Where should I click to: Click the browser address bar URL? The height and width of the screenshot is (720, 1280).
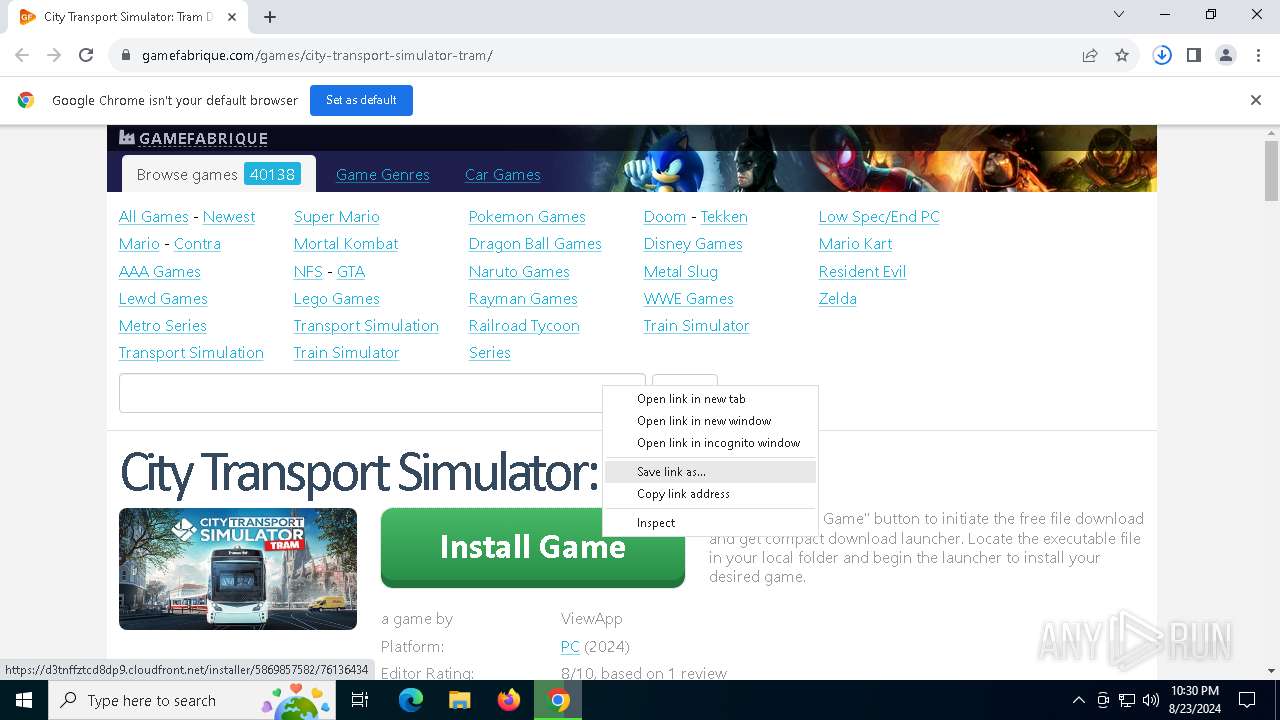click(317, 56)
